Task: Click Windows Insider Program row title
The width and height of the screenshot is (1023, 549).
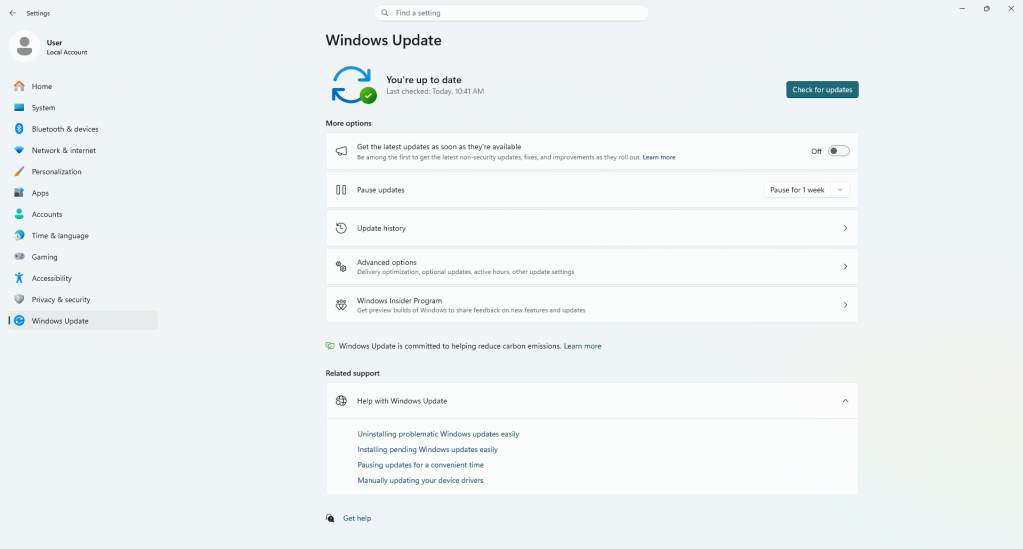Action: click(399, 301)
